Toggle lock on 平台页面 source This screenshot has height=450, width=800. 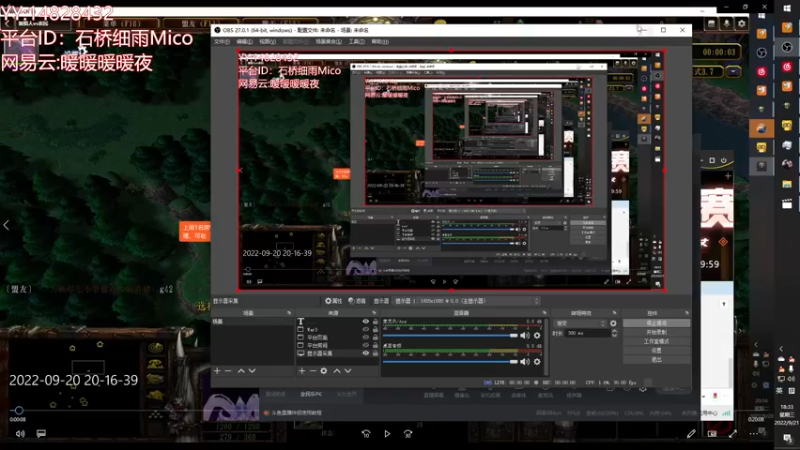pos(375,337)
